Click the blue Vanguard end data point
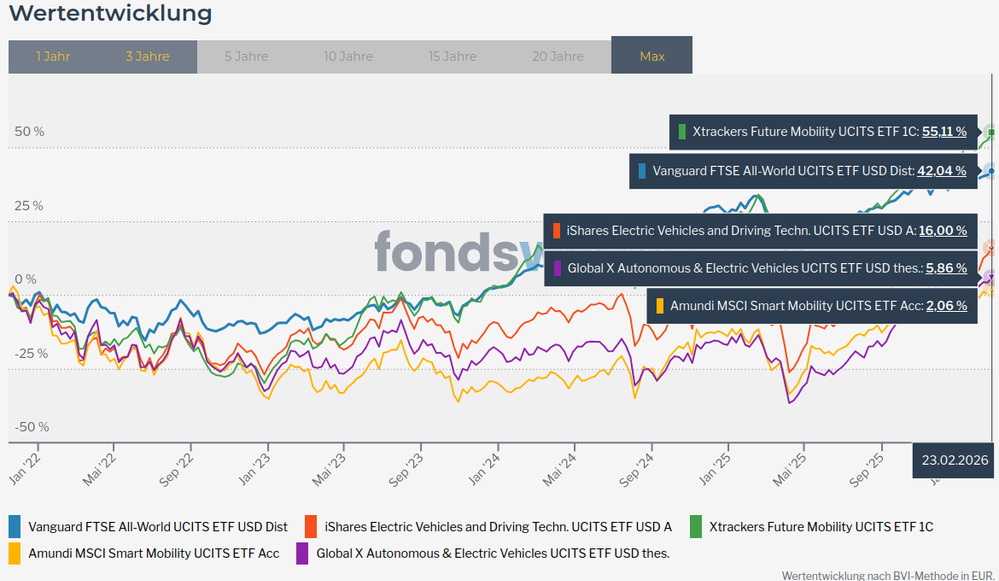999x581 pixels. click(x=991, y=170)
